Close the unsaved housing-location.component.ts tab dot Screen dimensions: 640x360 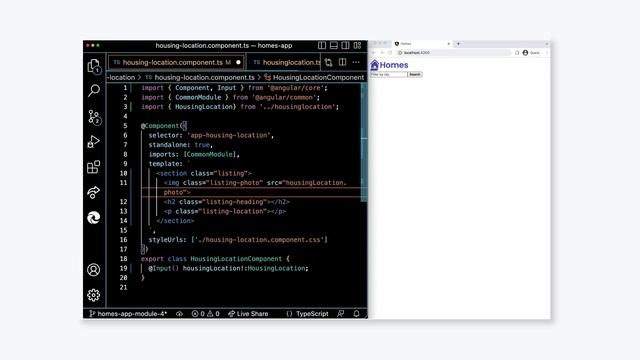[238, 62]
